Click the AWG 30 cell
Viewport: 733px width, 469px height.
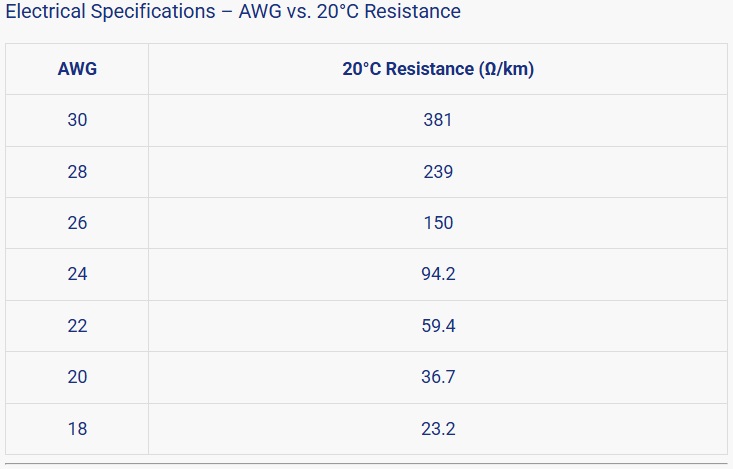click(77, 120)
